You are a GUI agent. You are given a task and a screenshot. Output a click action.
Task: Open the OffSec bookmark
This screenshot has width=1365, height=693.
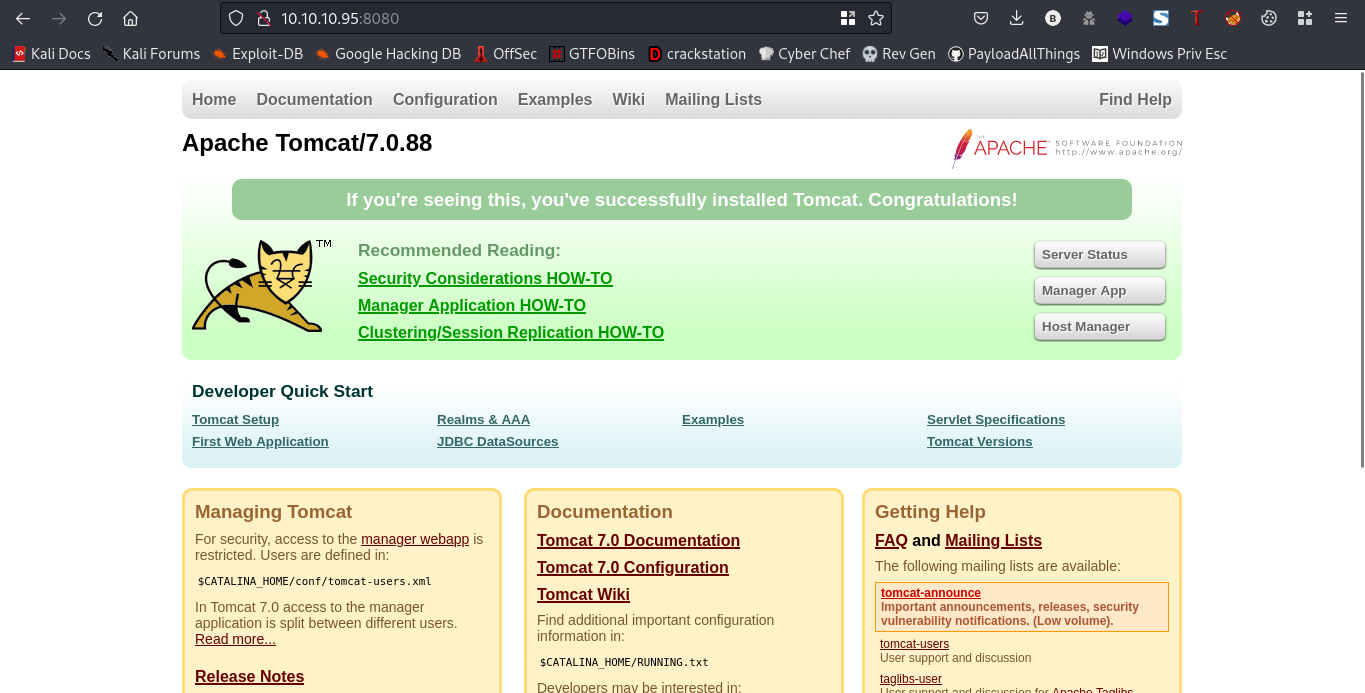coord(505,54)
